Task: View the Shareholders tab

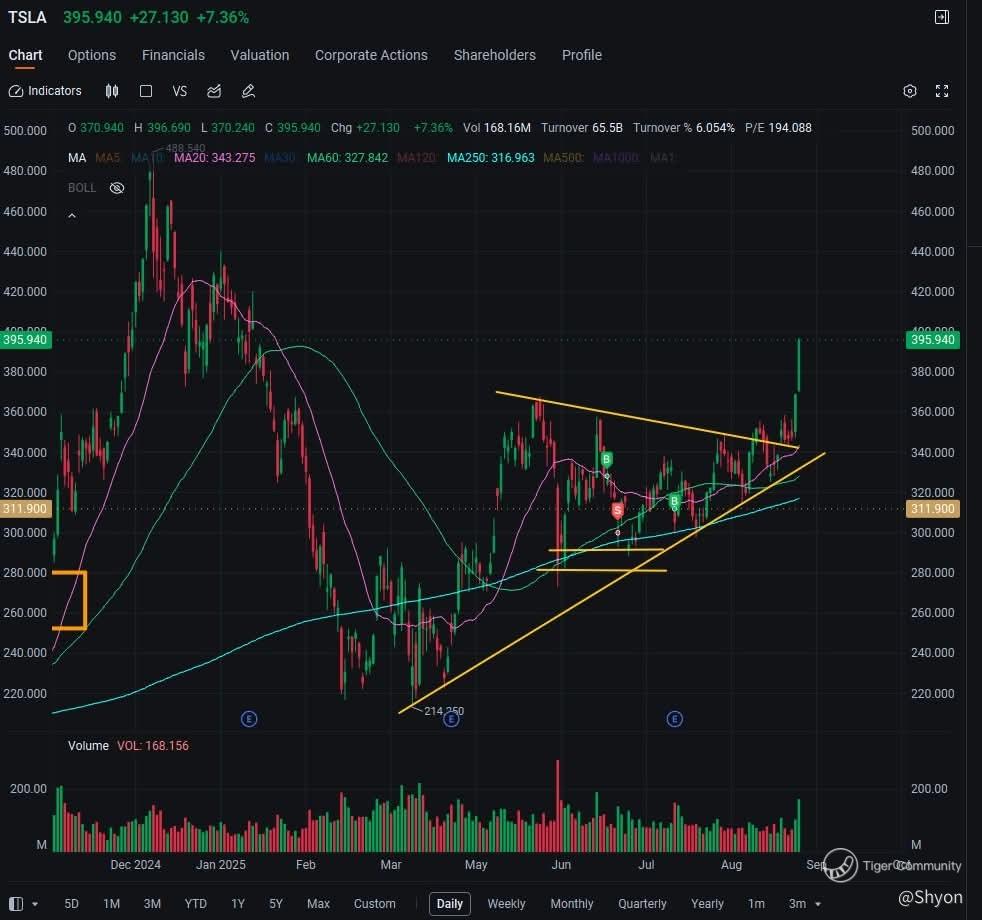Action: click(x=495, y=55)
